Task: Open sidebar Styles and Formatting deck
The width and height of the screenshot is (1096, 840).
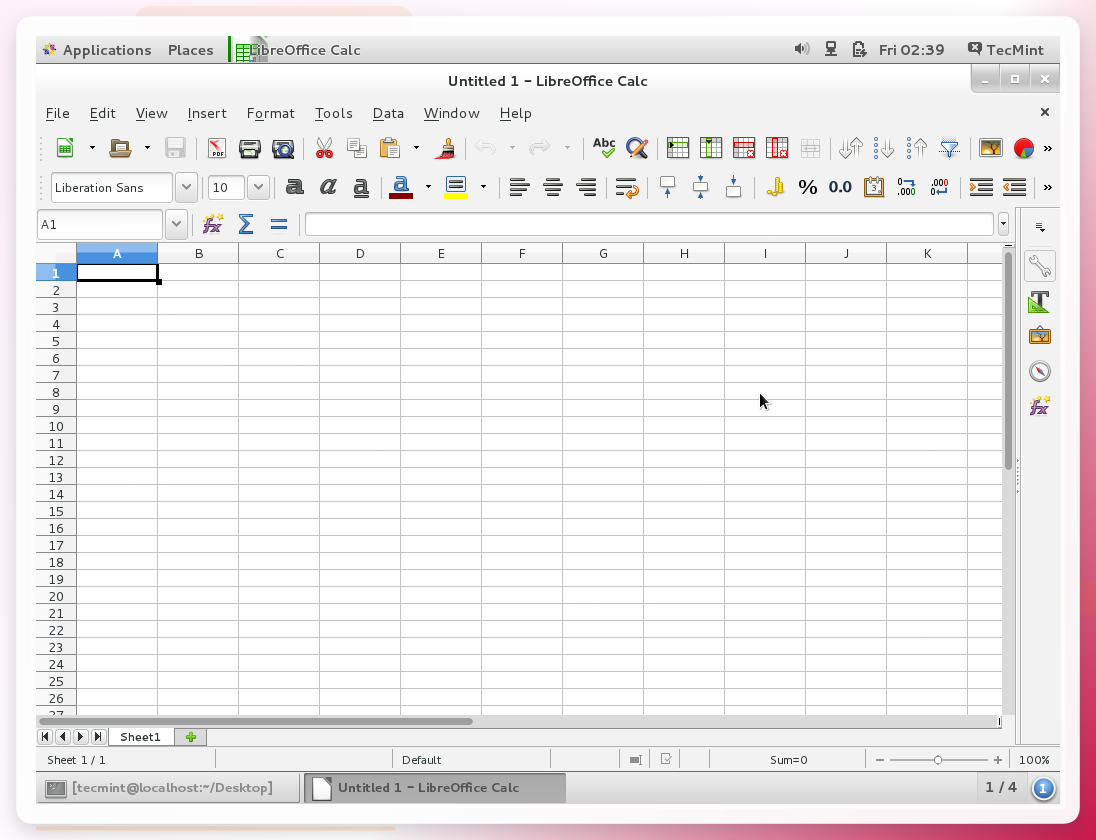Action: (x=1039, y=302)
